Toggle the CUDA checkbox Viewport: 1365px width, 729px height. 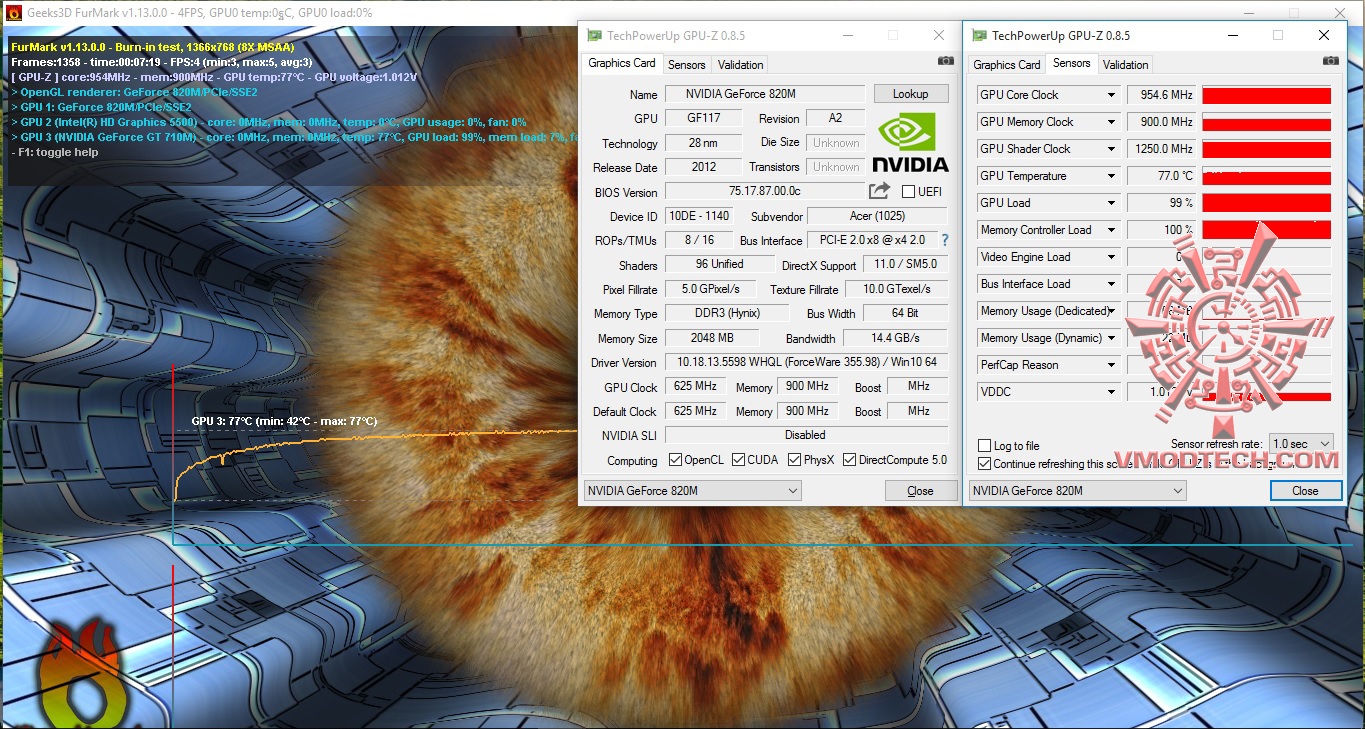739,460
